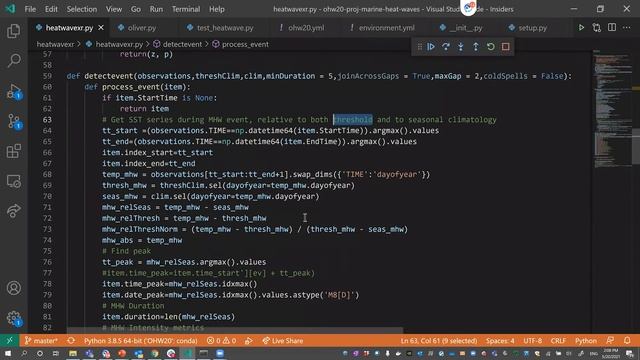Image resolution: width=640 pixels, height=360 pixels.
Task: Click master branch in status bar
Action: coord(41,340)
